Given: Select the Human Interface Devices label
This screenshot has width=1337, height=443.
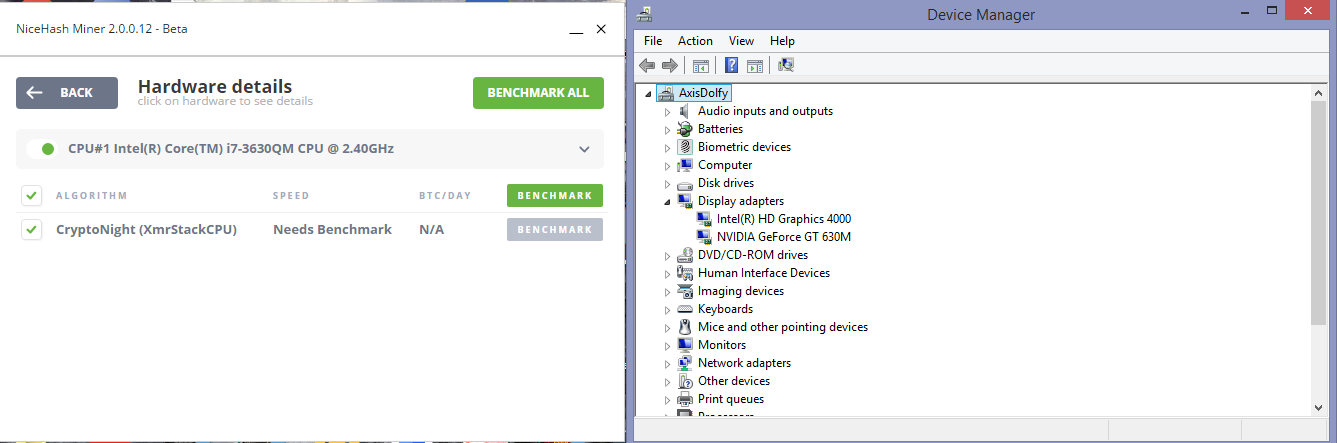Looking at the screenshot, I should click(764, 273).
